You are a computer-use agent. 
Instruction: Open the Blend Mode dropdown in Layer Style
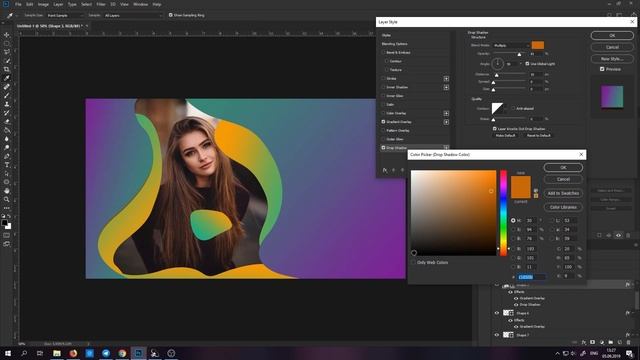point(511,45)
